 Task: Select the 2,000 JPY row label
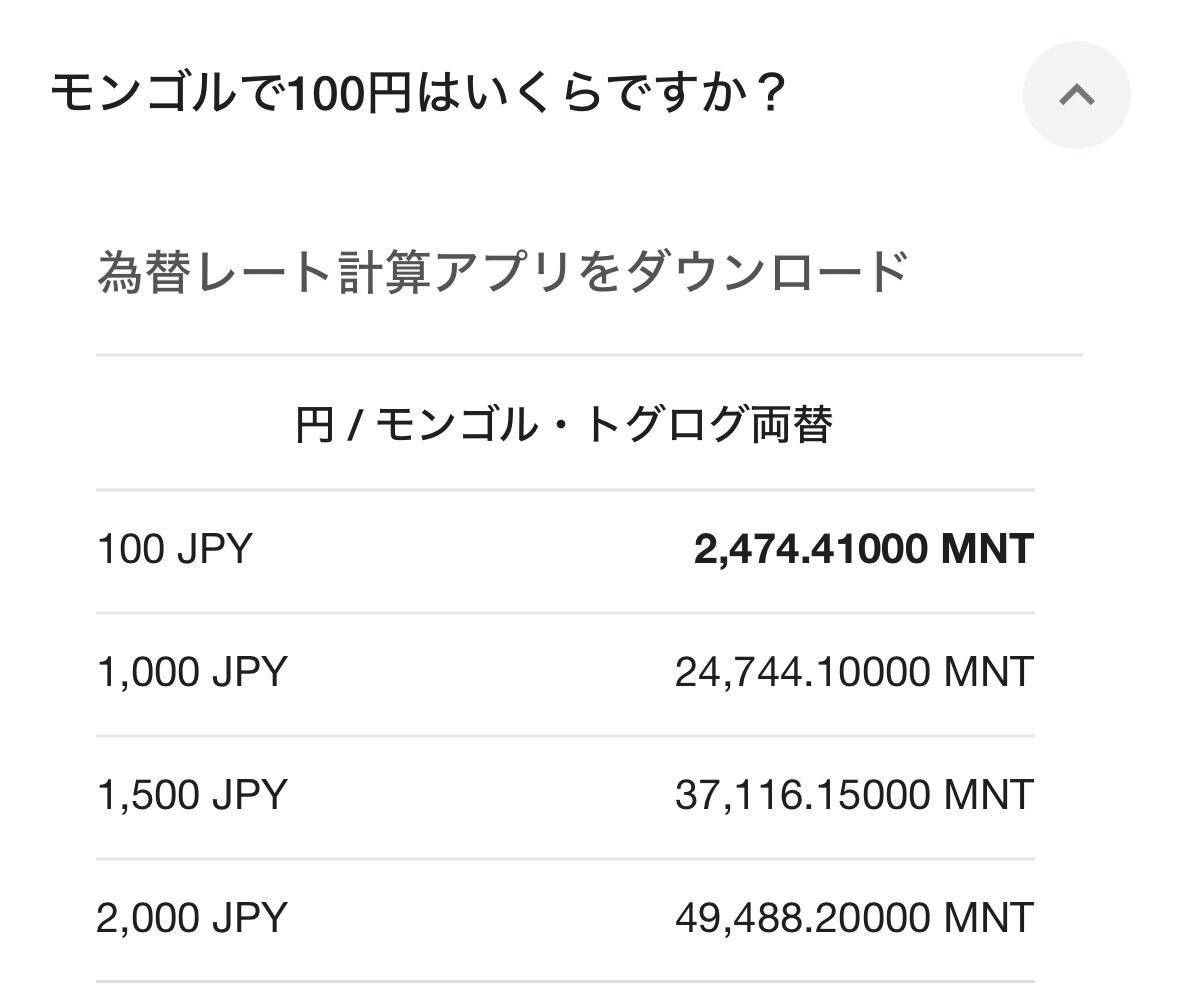(192, 919)
